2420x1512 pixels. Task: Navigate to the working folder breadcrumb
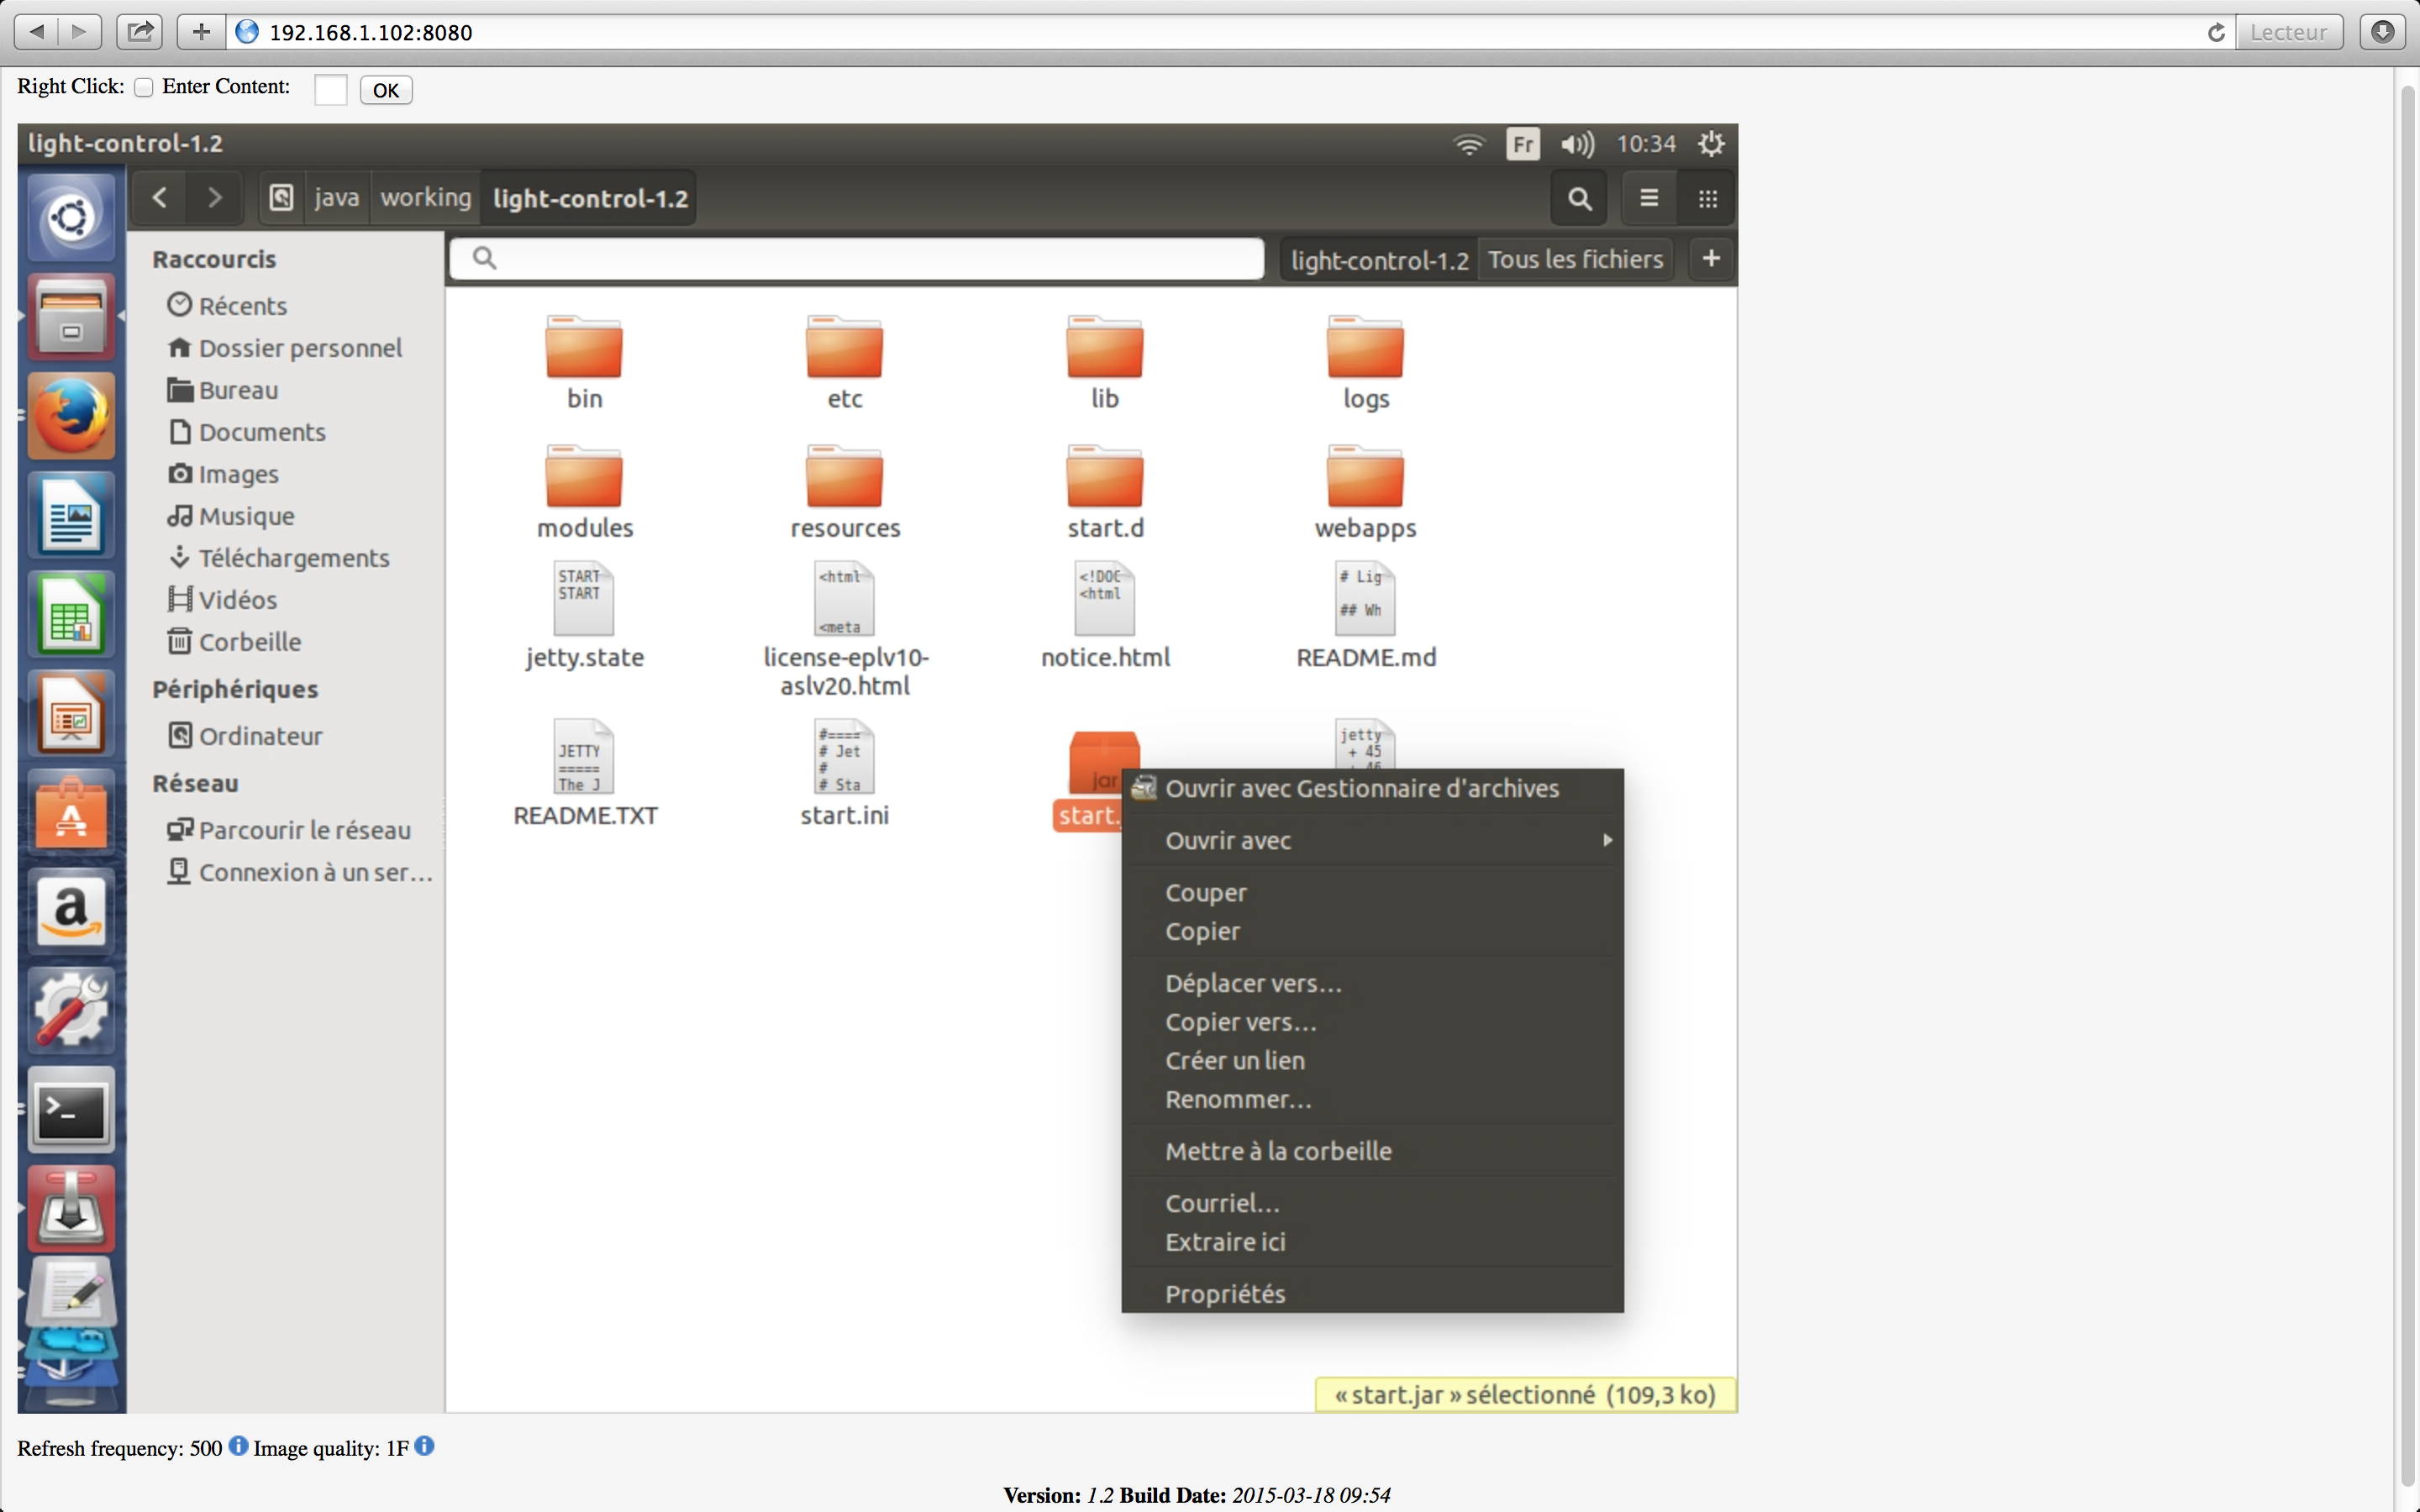coord(424,197)
